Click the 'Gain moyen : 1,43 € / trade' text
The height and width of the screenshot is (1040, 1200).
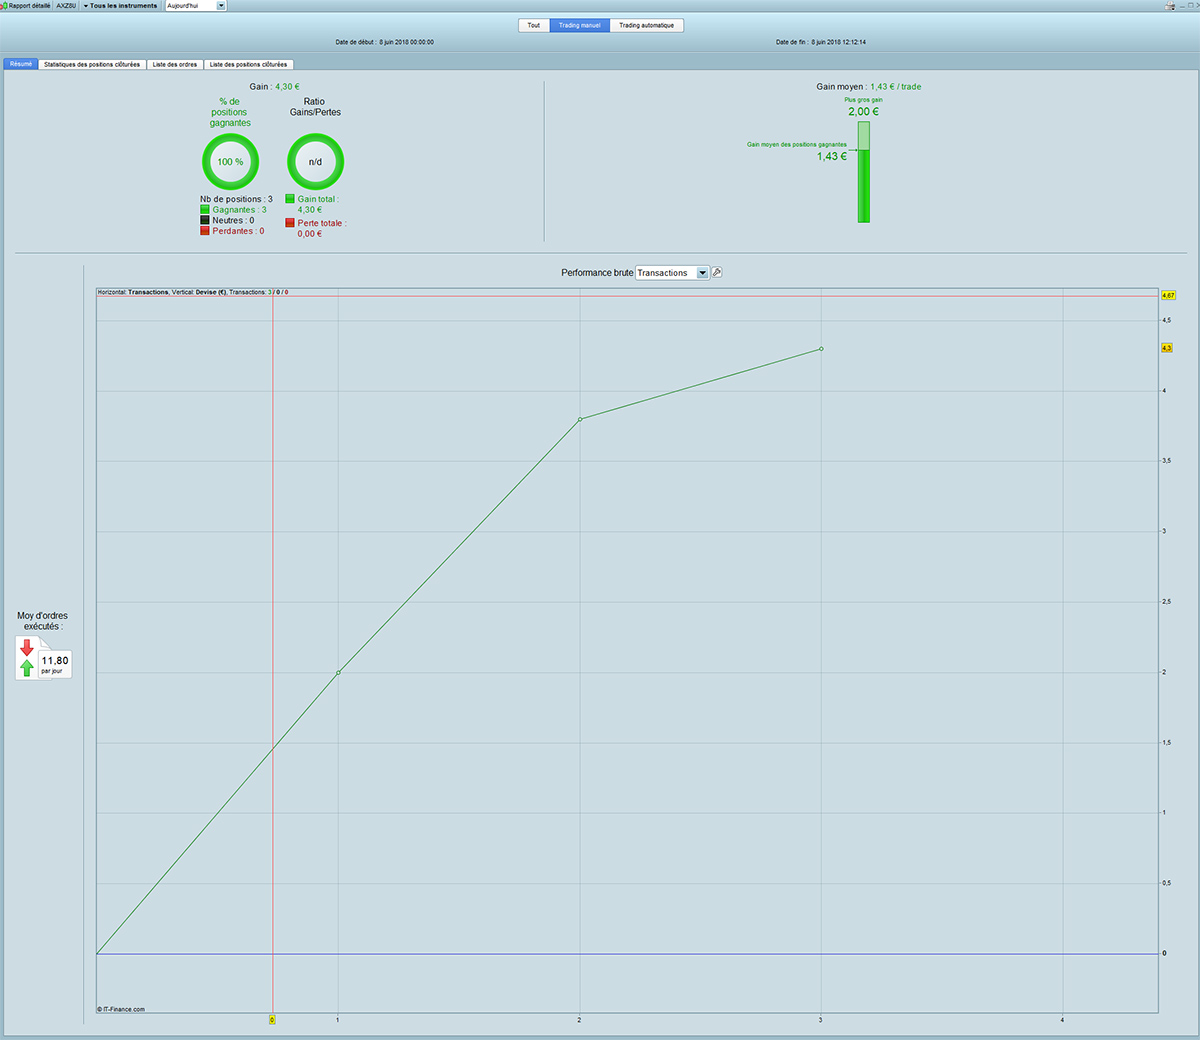(869, 87)
